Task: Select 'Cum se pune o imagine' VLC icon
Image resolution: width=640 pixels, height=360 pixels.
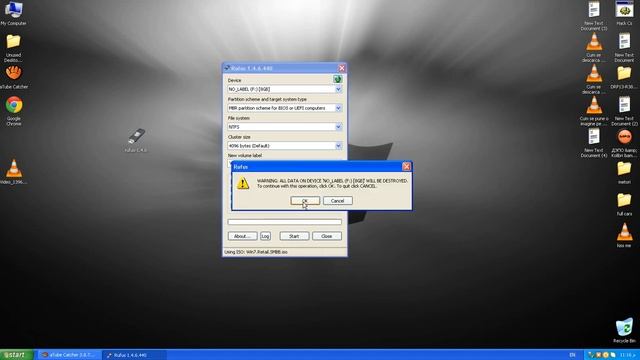Action: (x=594, y=111)
